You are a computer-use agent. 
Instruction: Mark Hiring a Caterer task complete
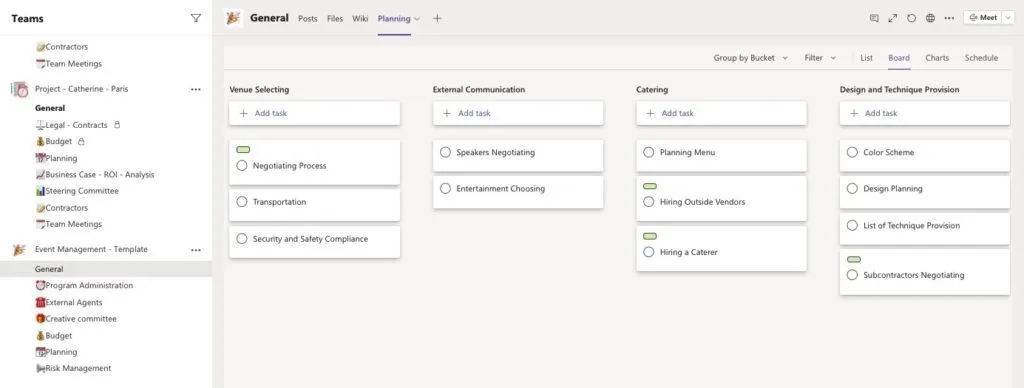point(648,252)
